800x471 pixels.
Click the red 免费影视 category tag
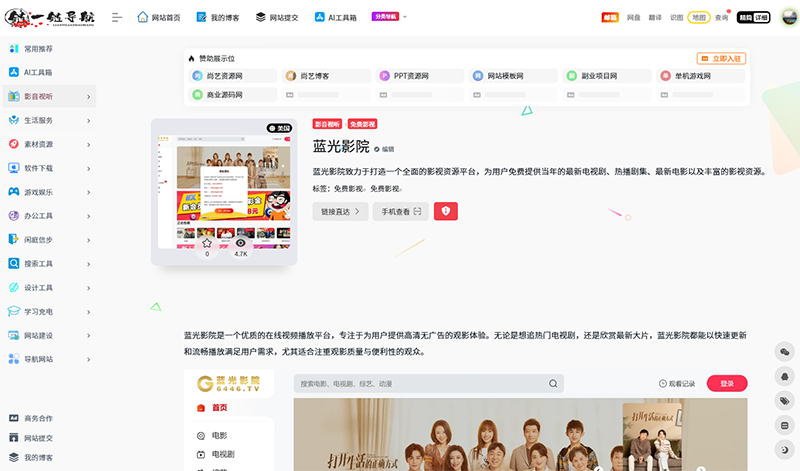tap(363, 124)
